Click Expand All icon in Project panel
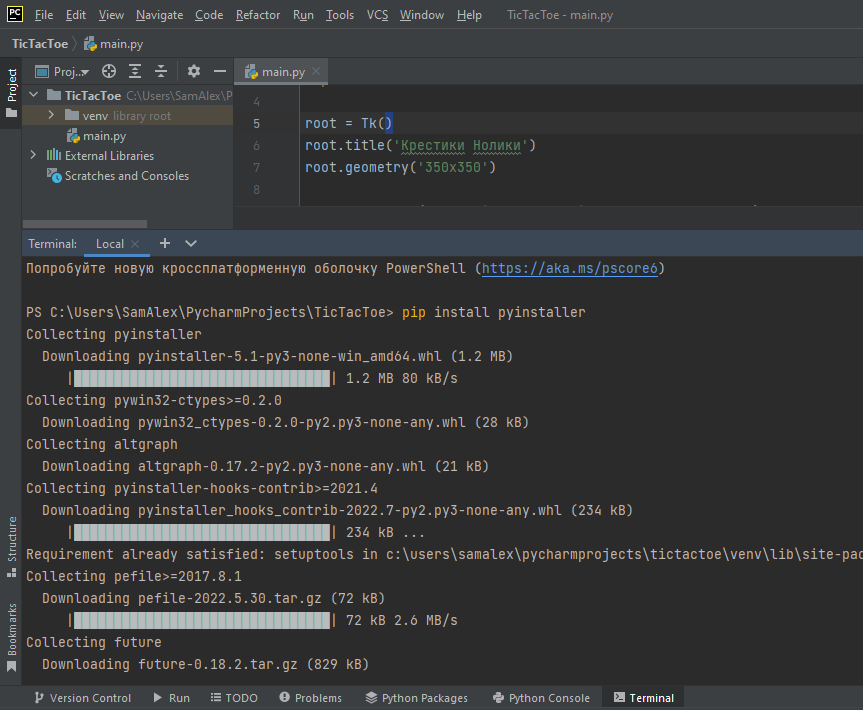 pos(135,71)
